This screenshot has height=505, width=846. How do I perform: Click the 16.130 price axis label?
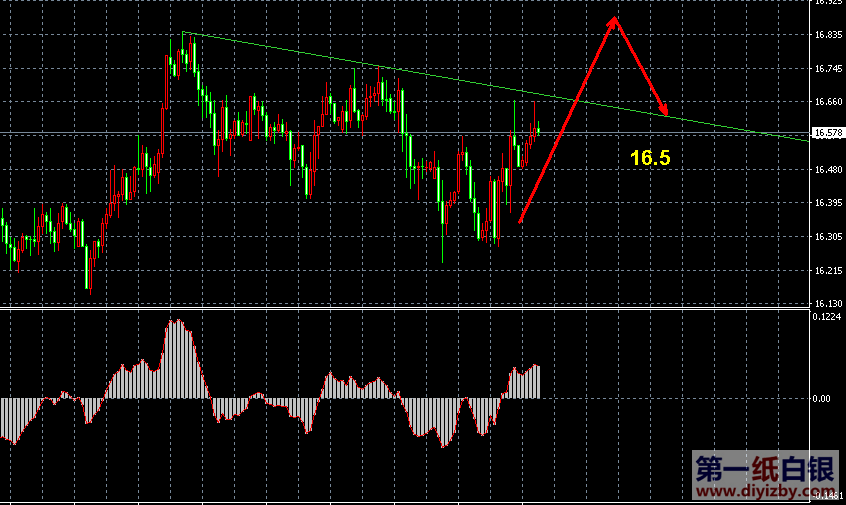pyautogui.click(x=826, y=304)
